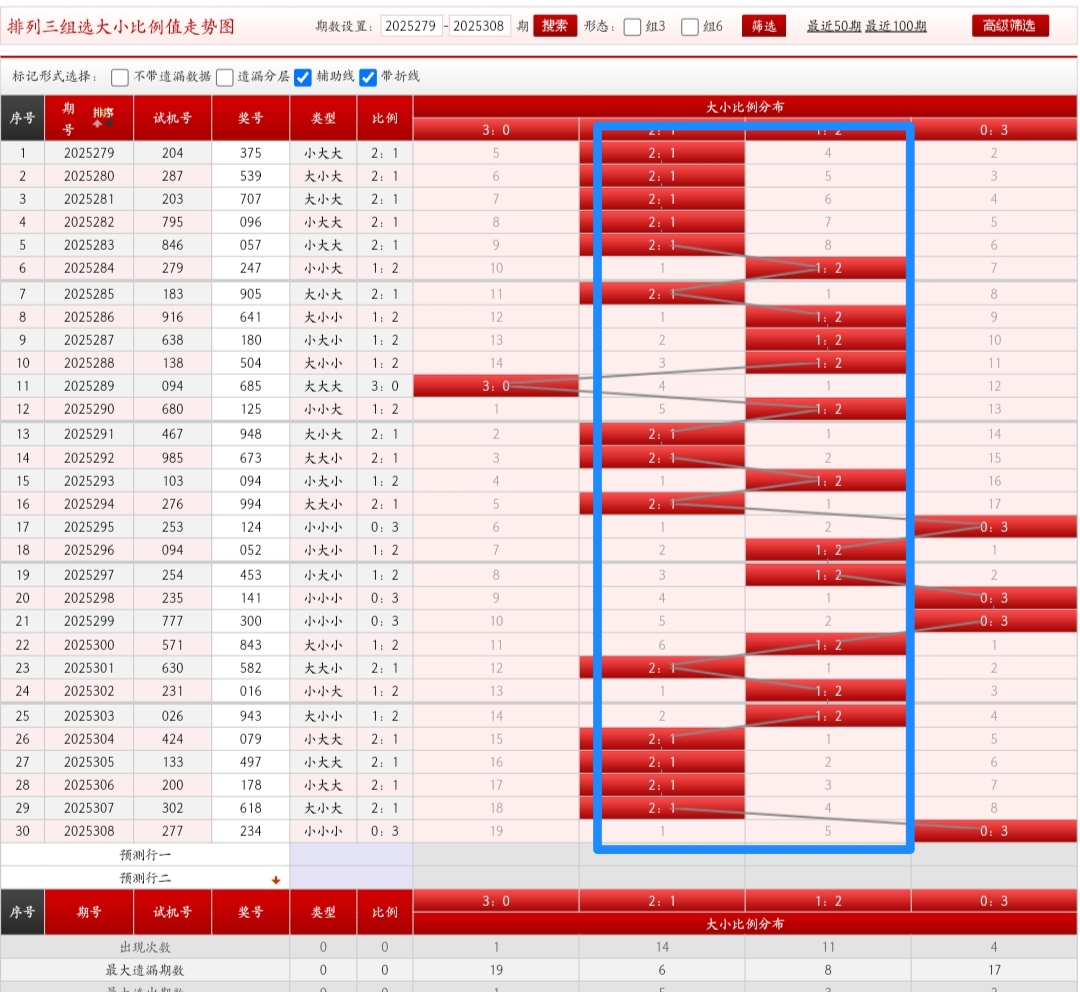Click highlighted 0:3 cell in row 2025298
The width and height of the screenshot is (1080, 992).
pos(994,598)
